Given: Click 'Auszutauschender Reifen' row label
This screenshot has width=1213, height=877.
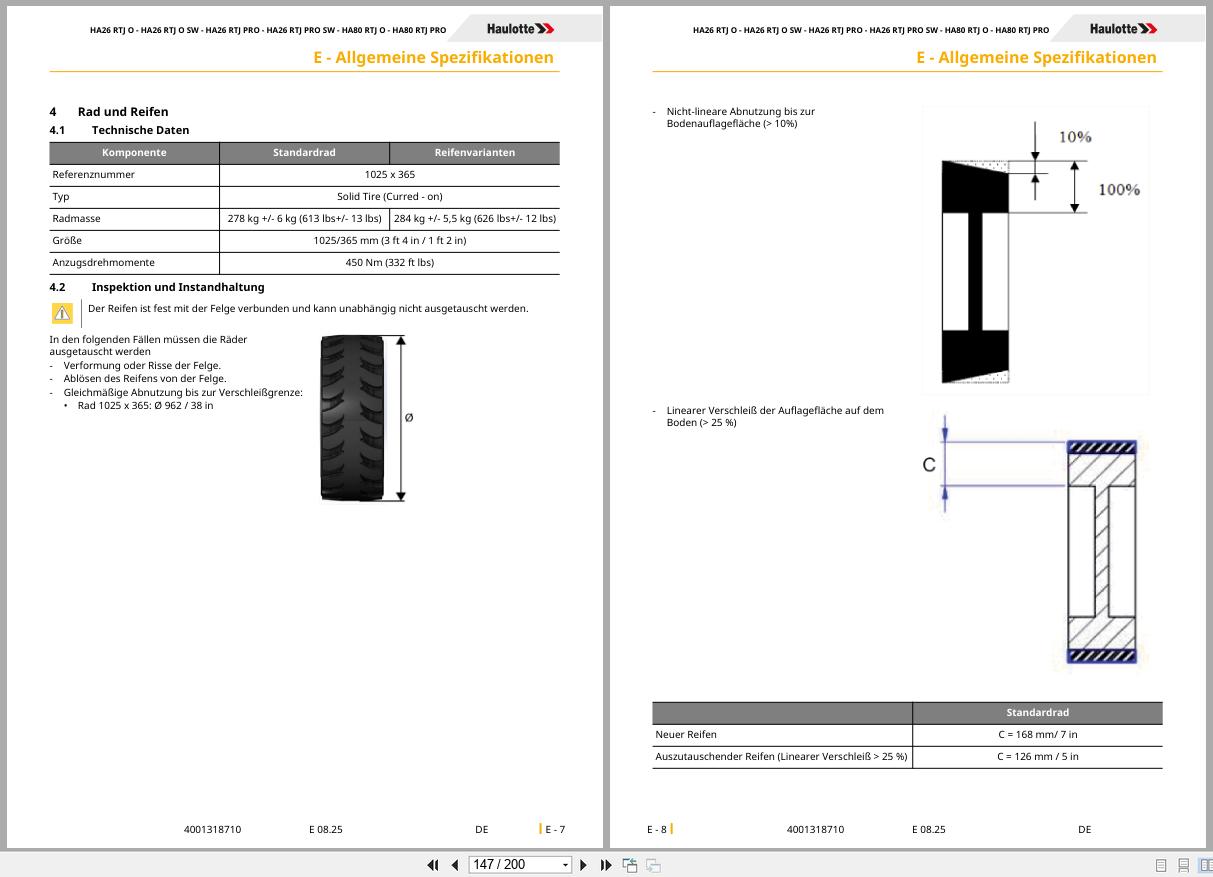Looking at the screenshot, I should point(781,757).
